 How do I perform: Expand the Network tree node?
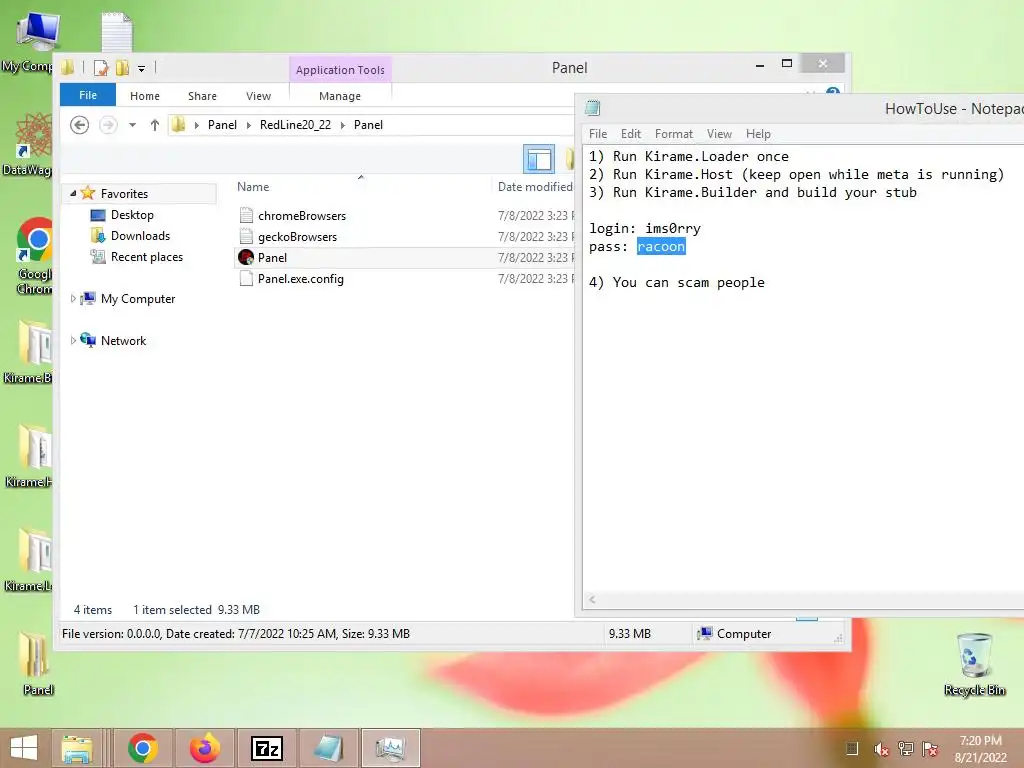[x=73, y=340]
